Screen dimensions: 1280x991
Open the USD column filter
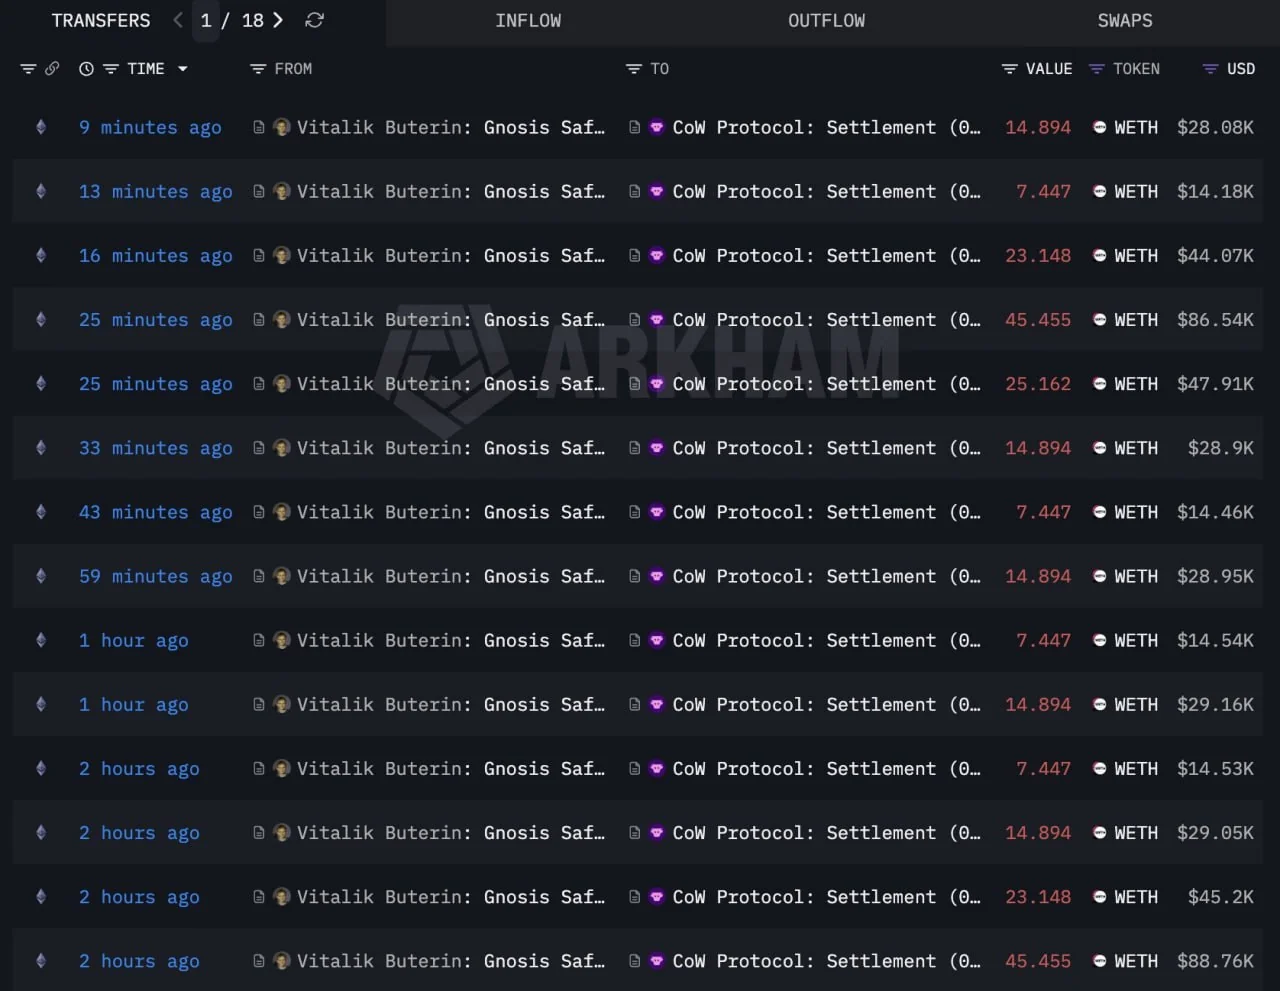click(1210, 69)
